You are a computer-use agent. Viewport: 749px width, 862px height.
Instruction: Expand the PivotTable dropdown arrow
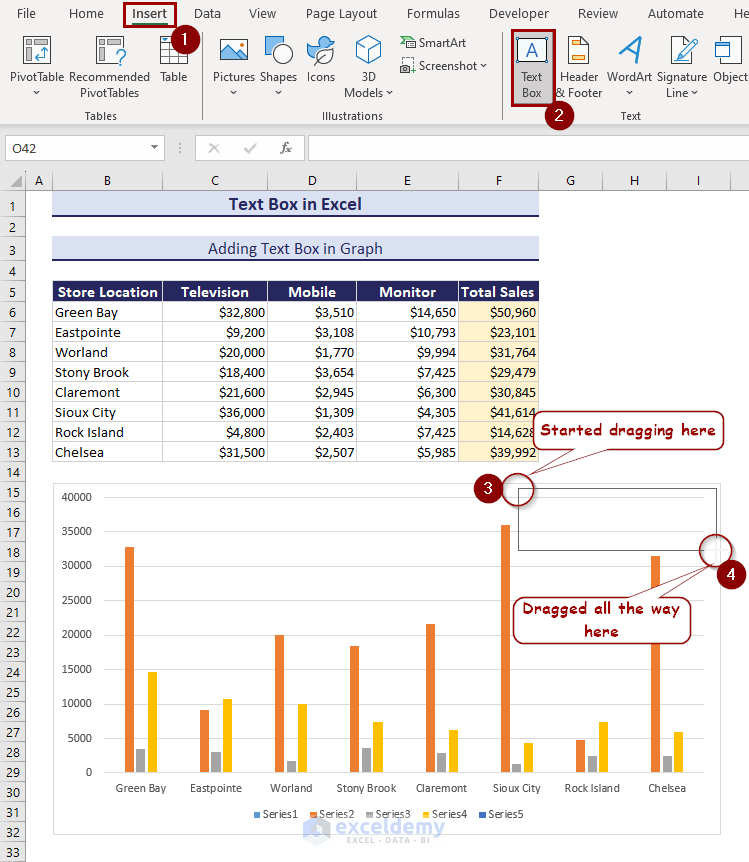click(x=37, y=92)
